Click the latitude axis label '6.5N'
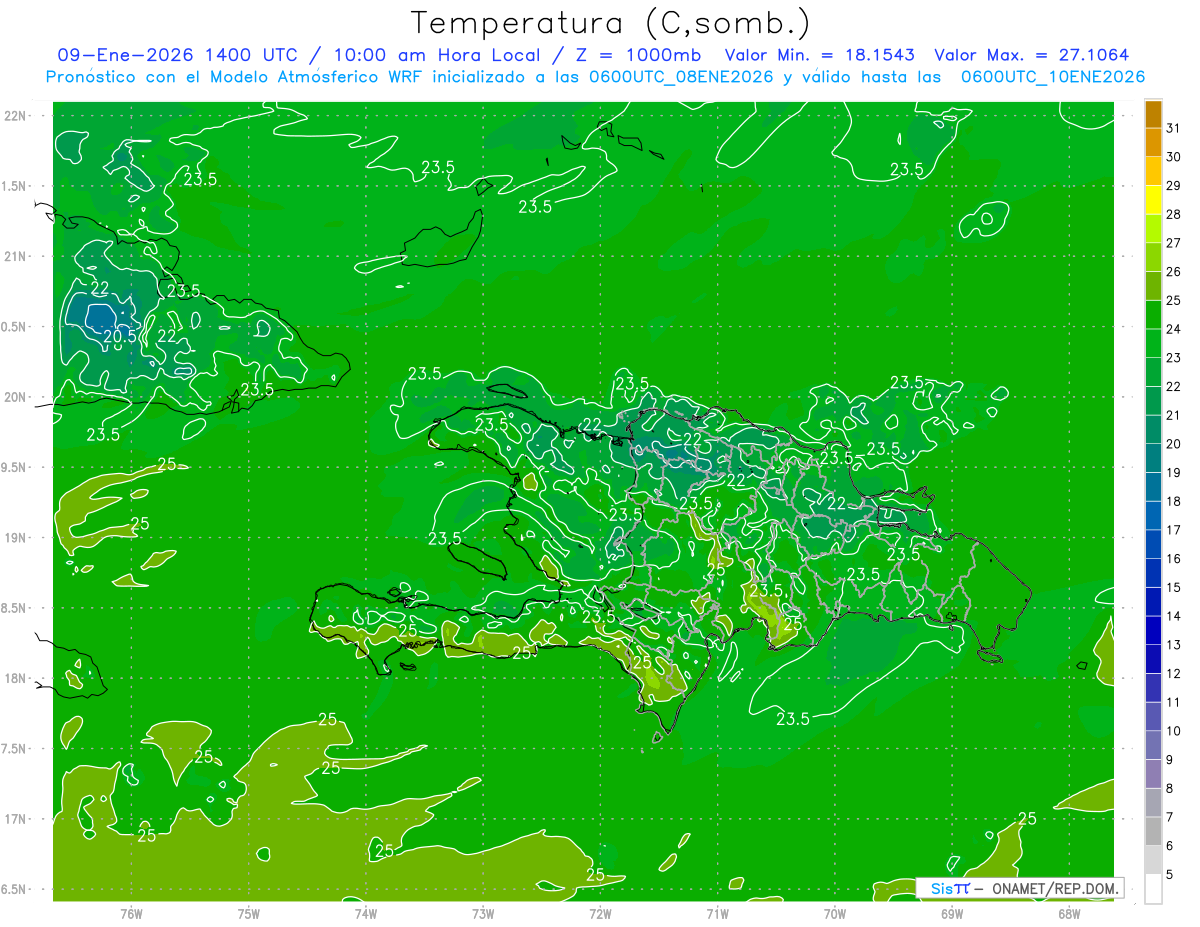 pyautogui.click(x=15, y=890)
